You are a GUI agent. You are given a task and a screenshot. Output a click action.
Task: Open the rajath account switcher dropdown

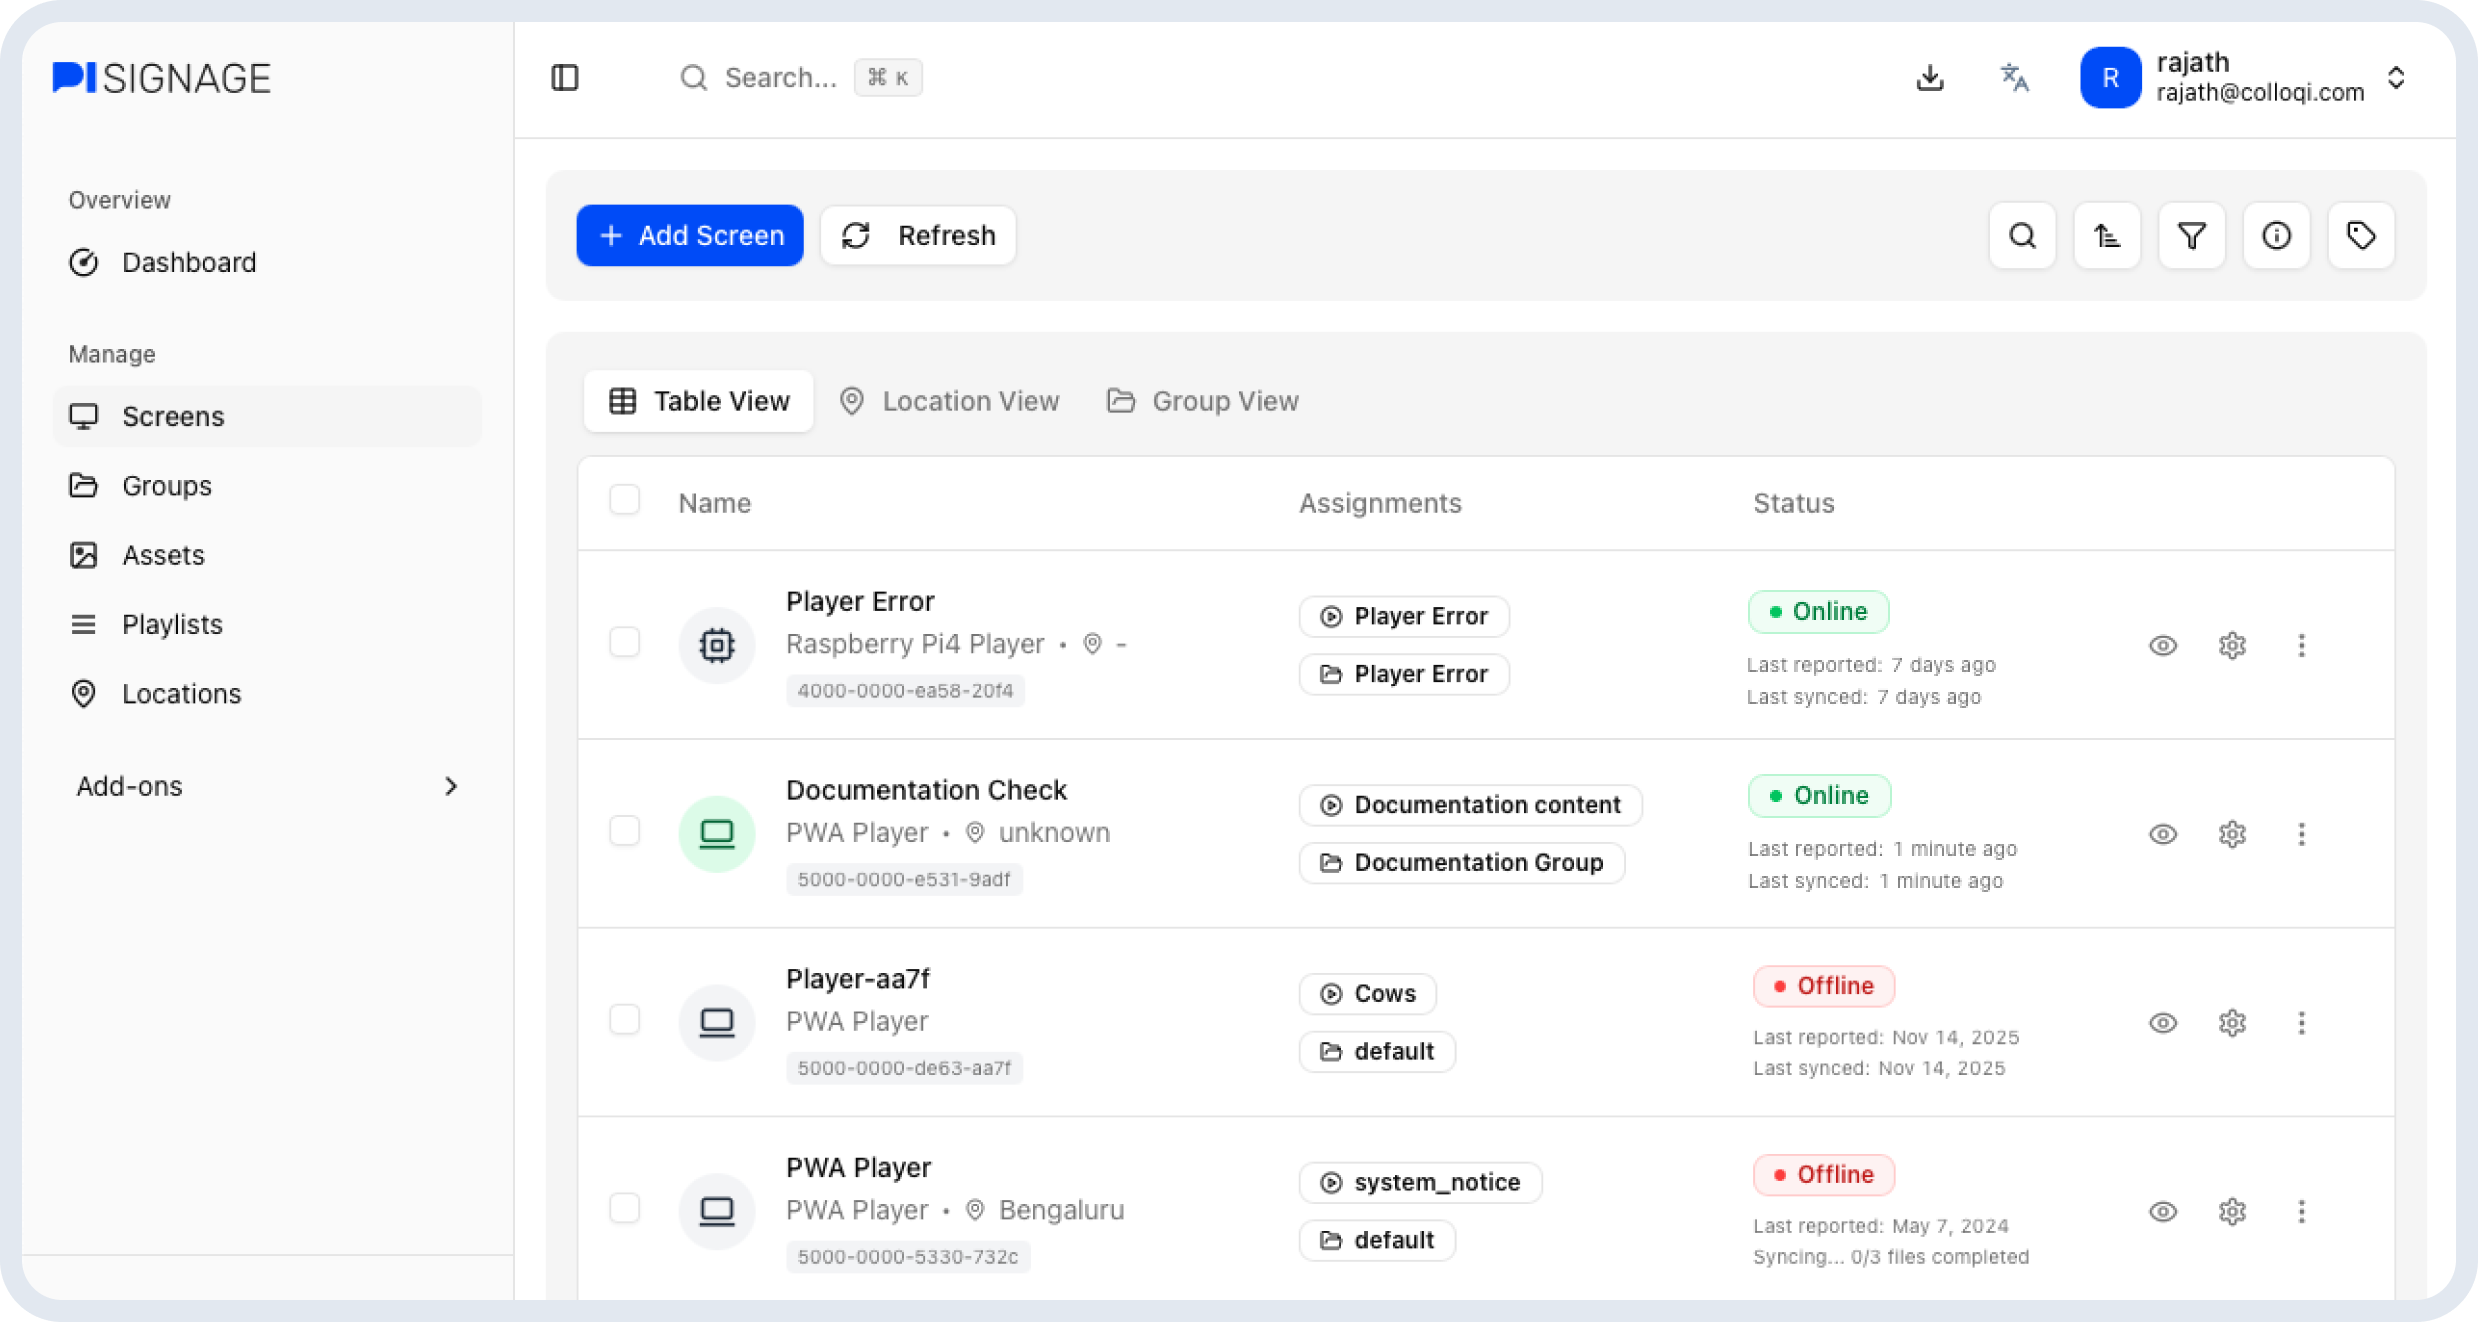pos(2396,78)
